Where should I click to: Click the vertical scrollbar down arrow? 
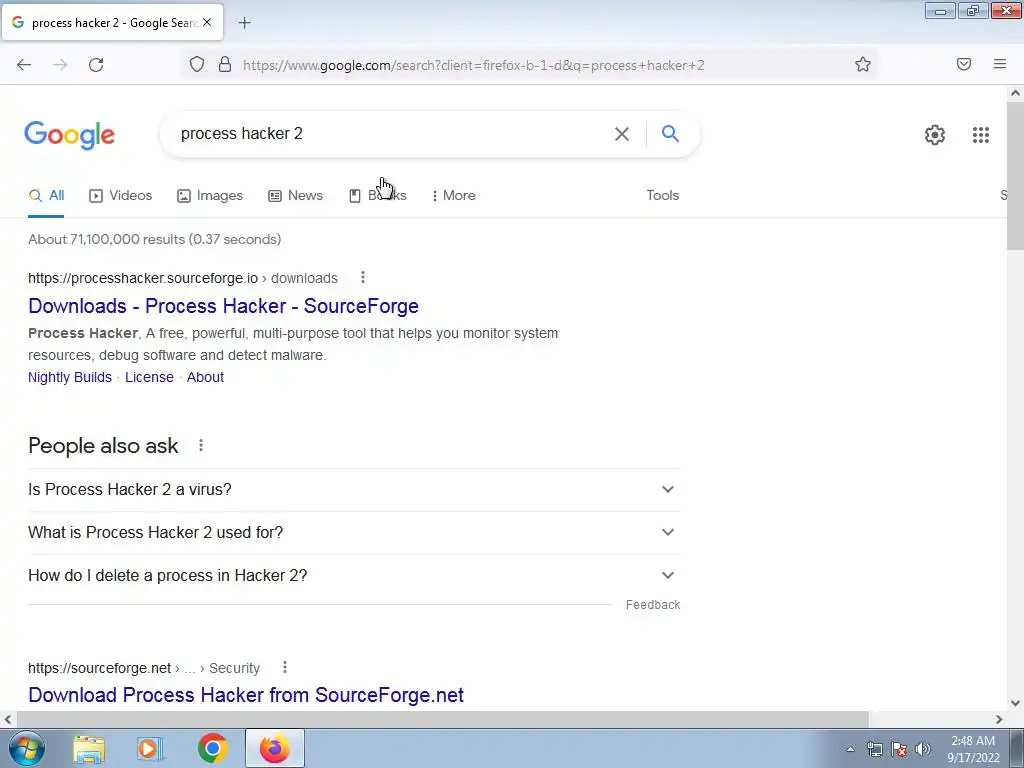coord(1015,703)
